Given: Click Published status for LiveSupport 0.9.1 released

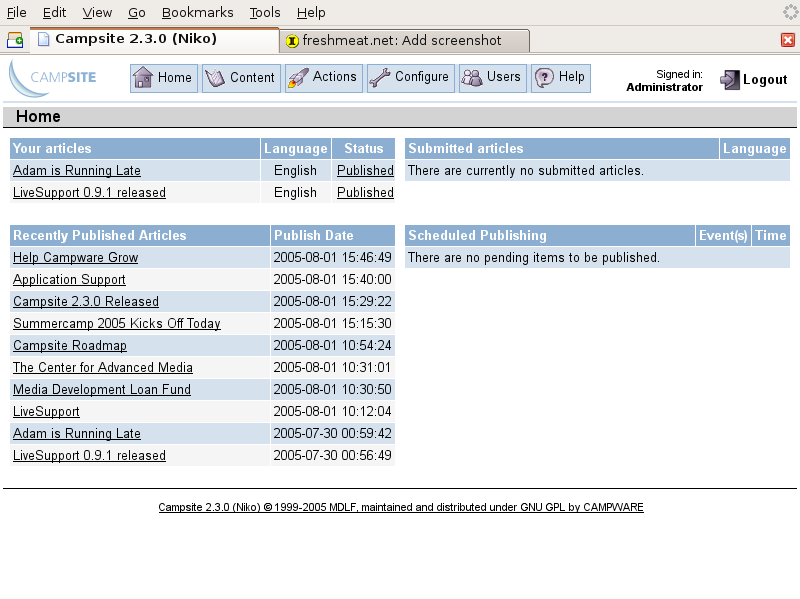Looking at the screenshot, I should tap(365, 192).
